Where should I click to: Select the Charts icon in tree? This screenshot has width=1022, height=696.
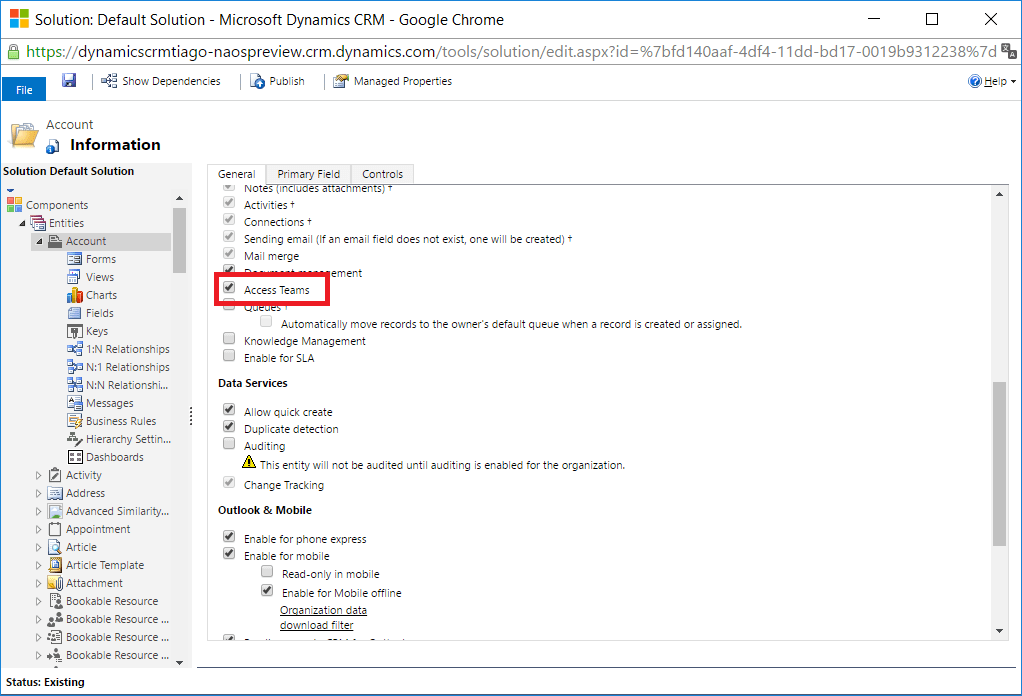click(75, 295)
